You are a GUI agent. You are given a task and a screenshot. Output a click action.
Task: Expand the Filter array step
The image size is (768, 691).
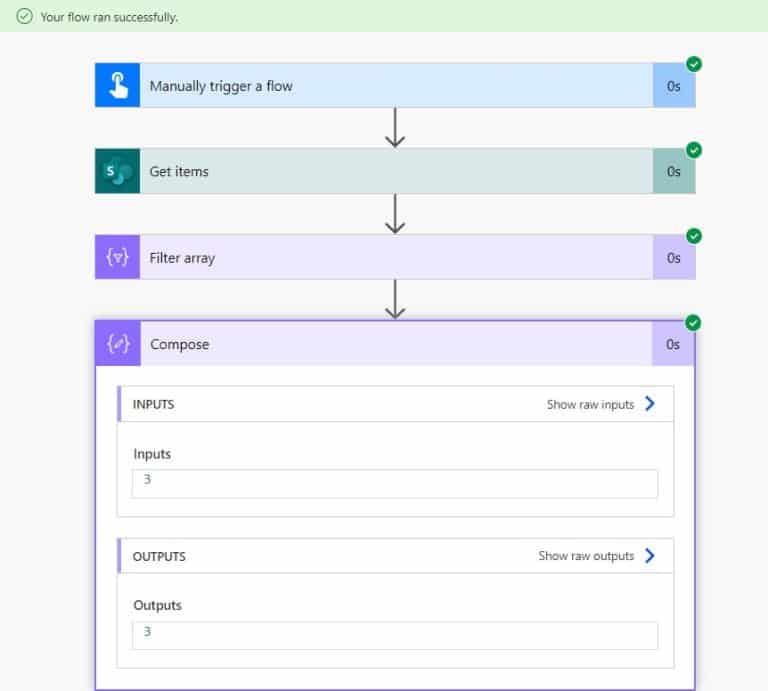(x=395, y=257)
